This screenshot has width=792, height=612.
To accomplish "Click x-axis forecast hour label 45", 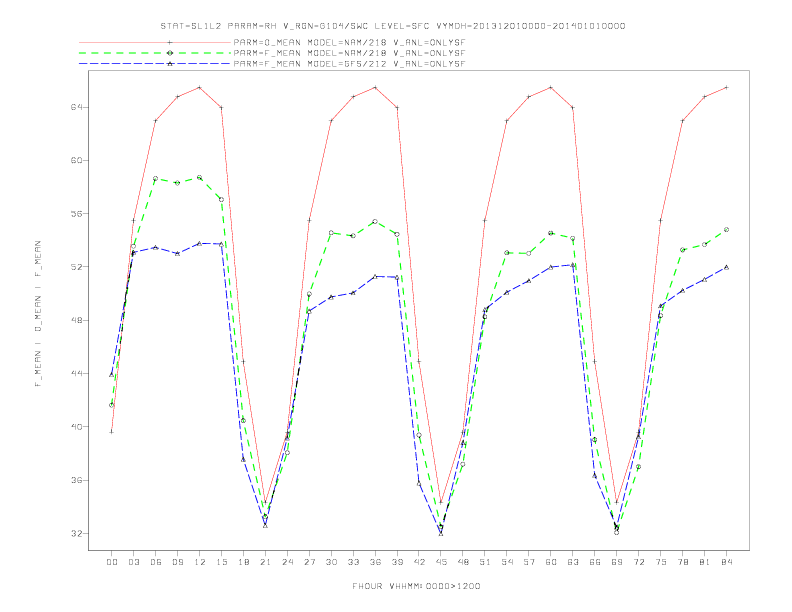I will pos(441,562).
